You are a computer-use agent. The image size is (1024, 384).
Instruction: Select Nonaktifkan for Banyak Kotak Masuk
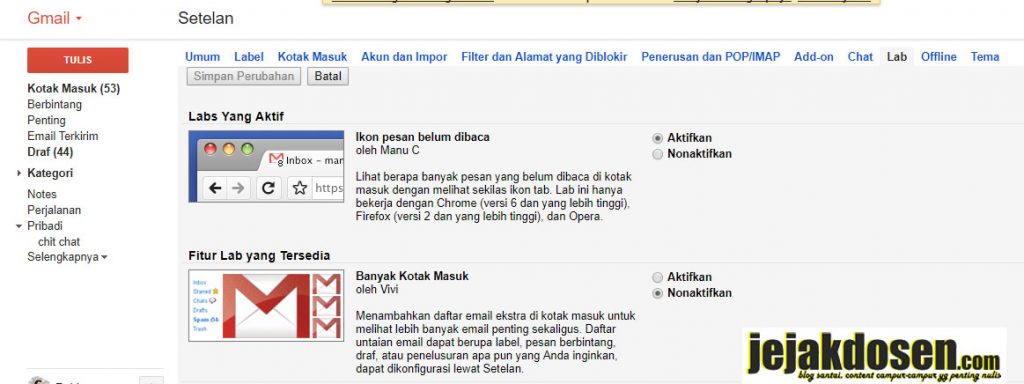[x=658, y=293]
